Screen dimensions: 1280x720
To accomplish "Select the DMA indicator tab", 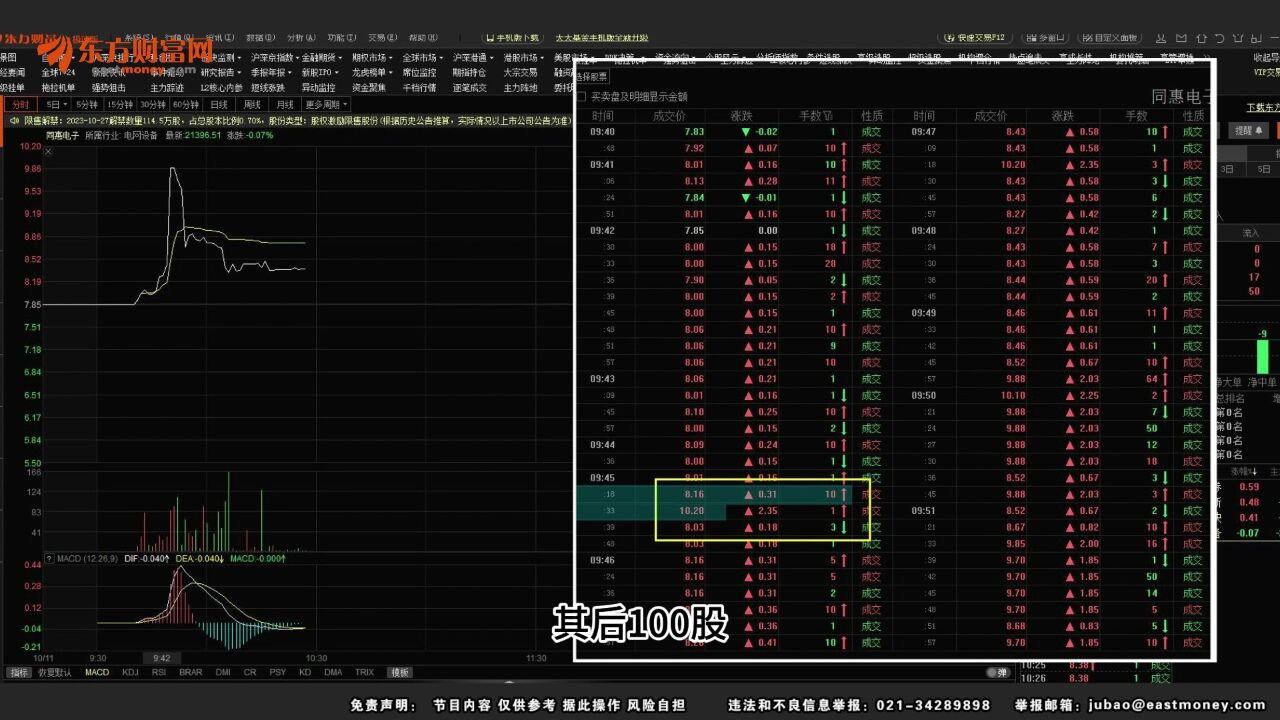I will point(333,672).
